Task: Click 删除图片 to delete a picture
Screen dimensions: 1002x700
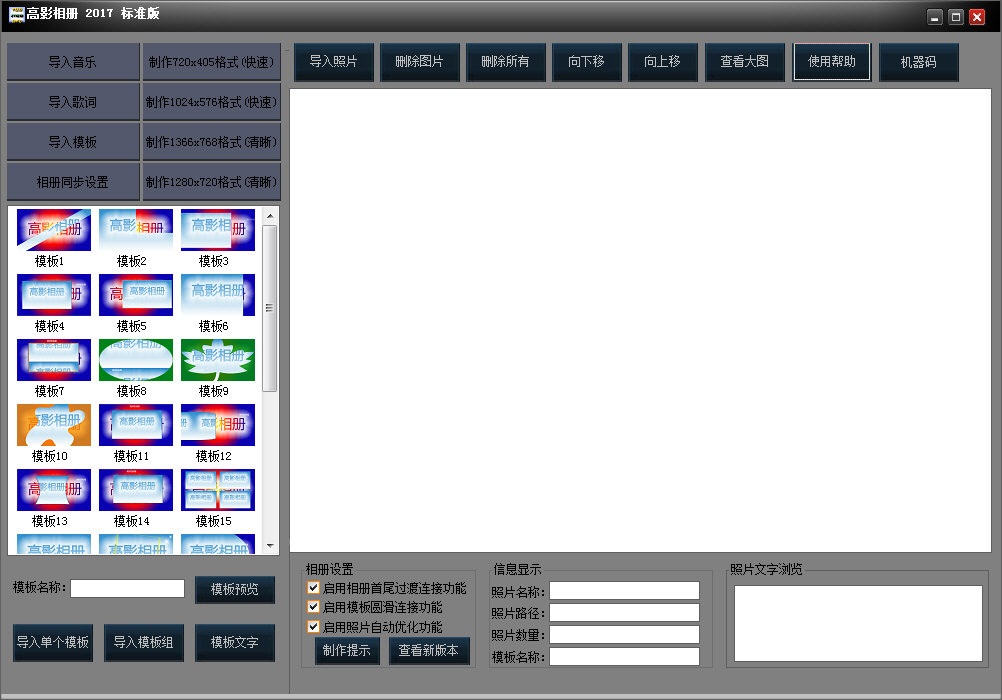Action: (419, 61)
